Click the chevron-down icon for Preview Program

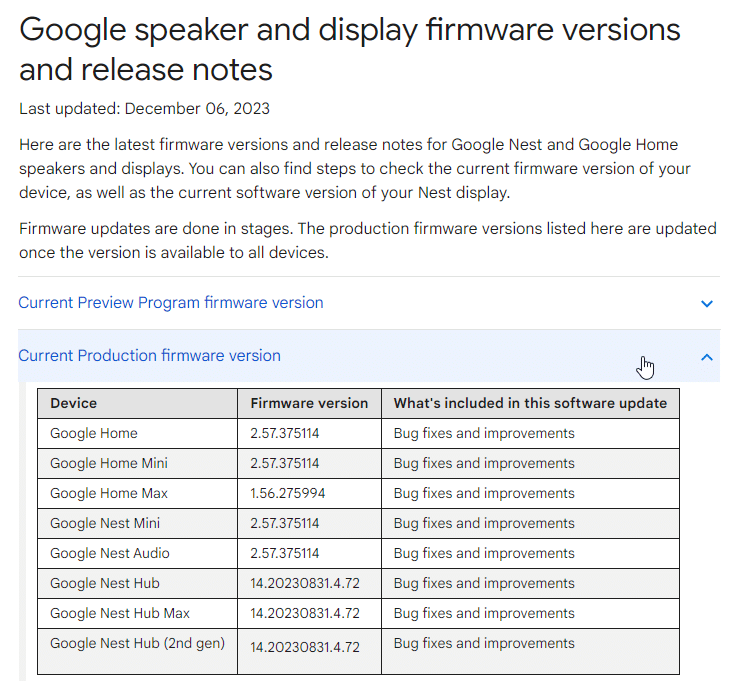coord(707,304)
